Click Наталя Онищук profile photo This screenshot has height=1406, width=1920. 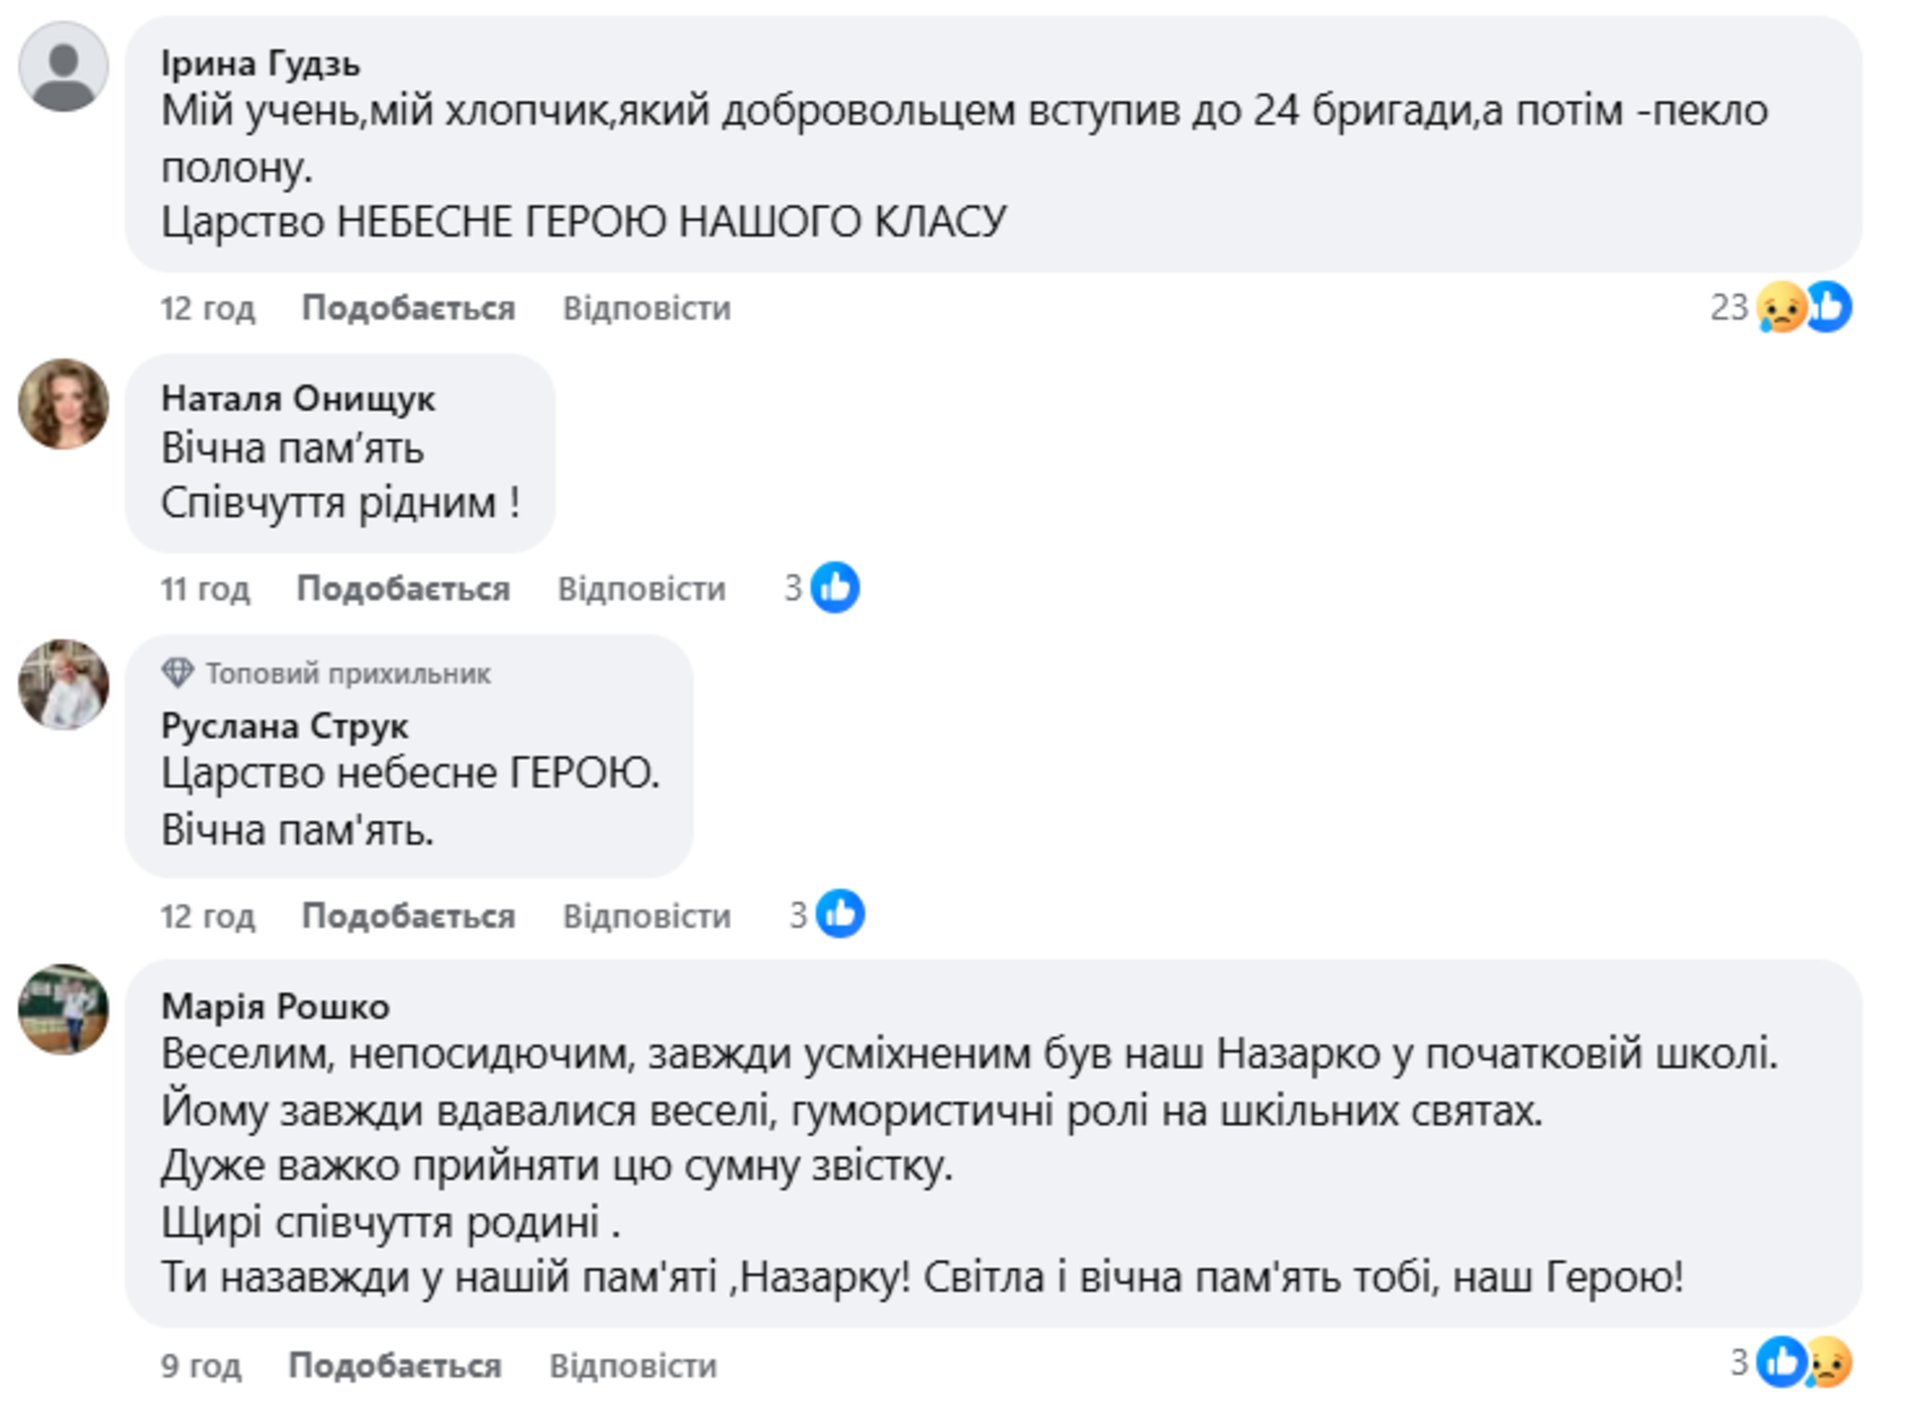pyautogui.click(x=63, y=403)
